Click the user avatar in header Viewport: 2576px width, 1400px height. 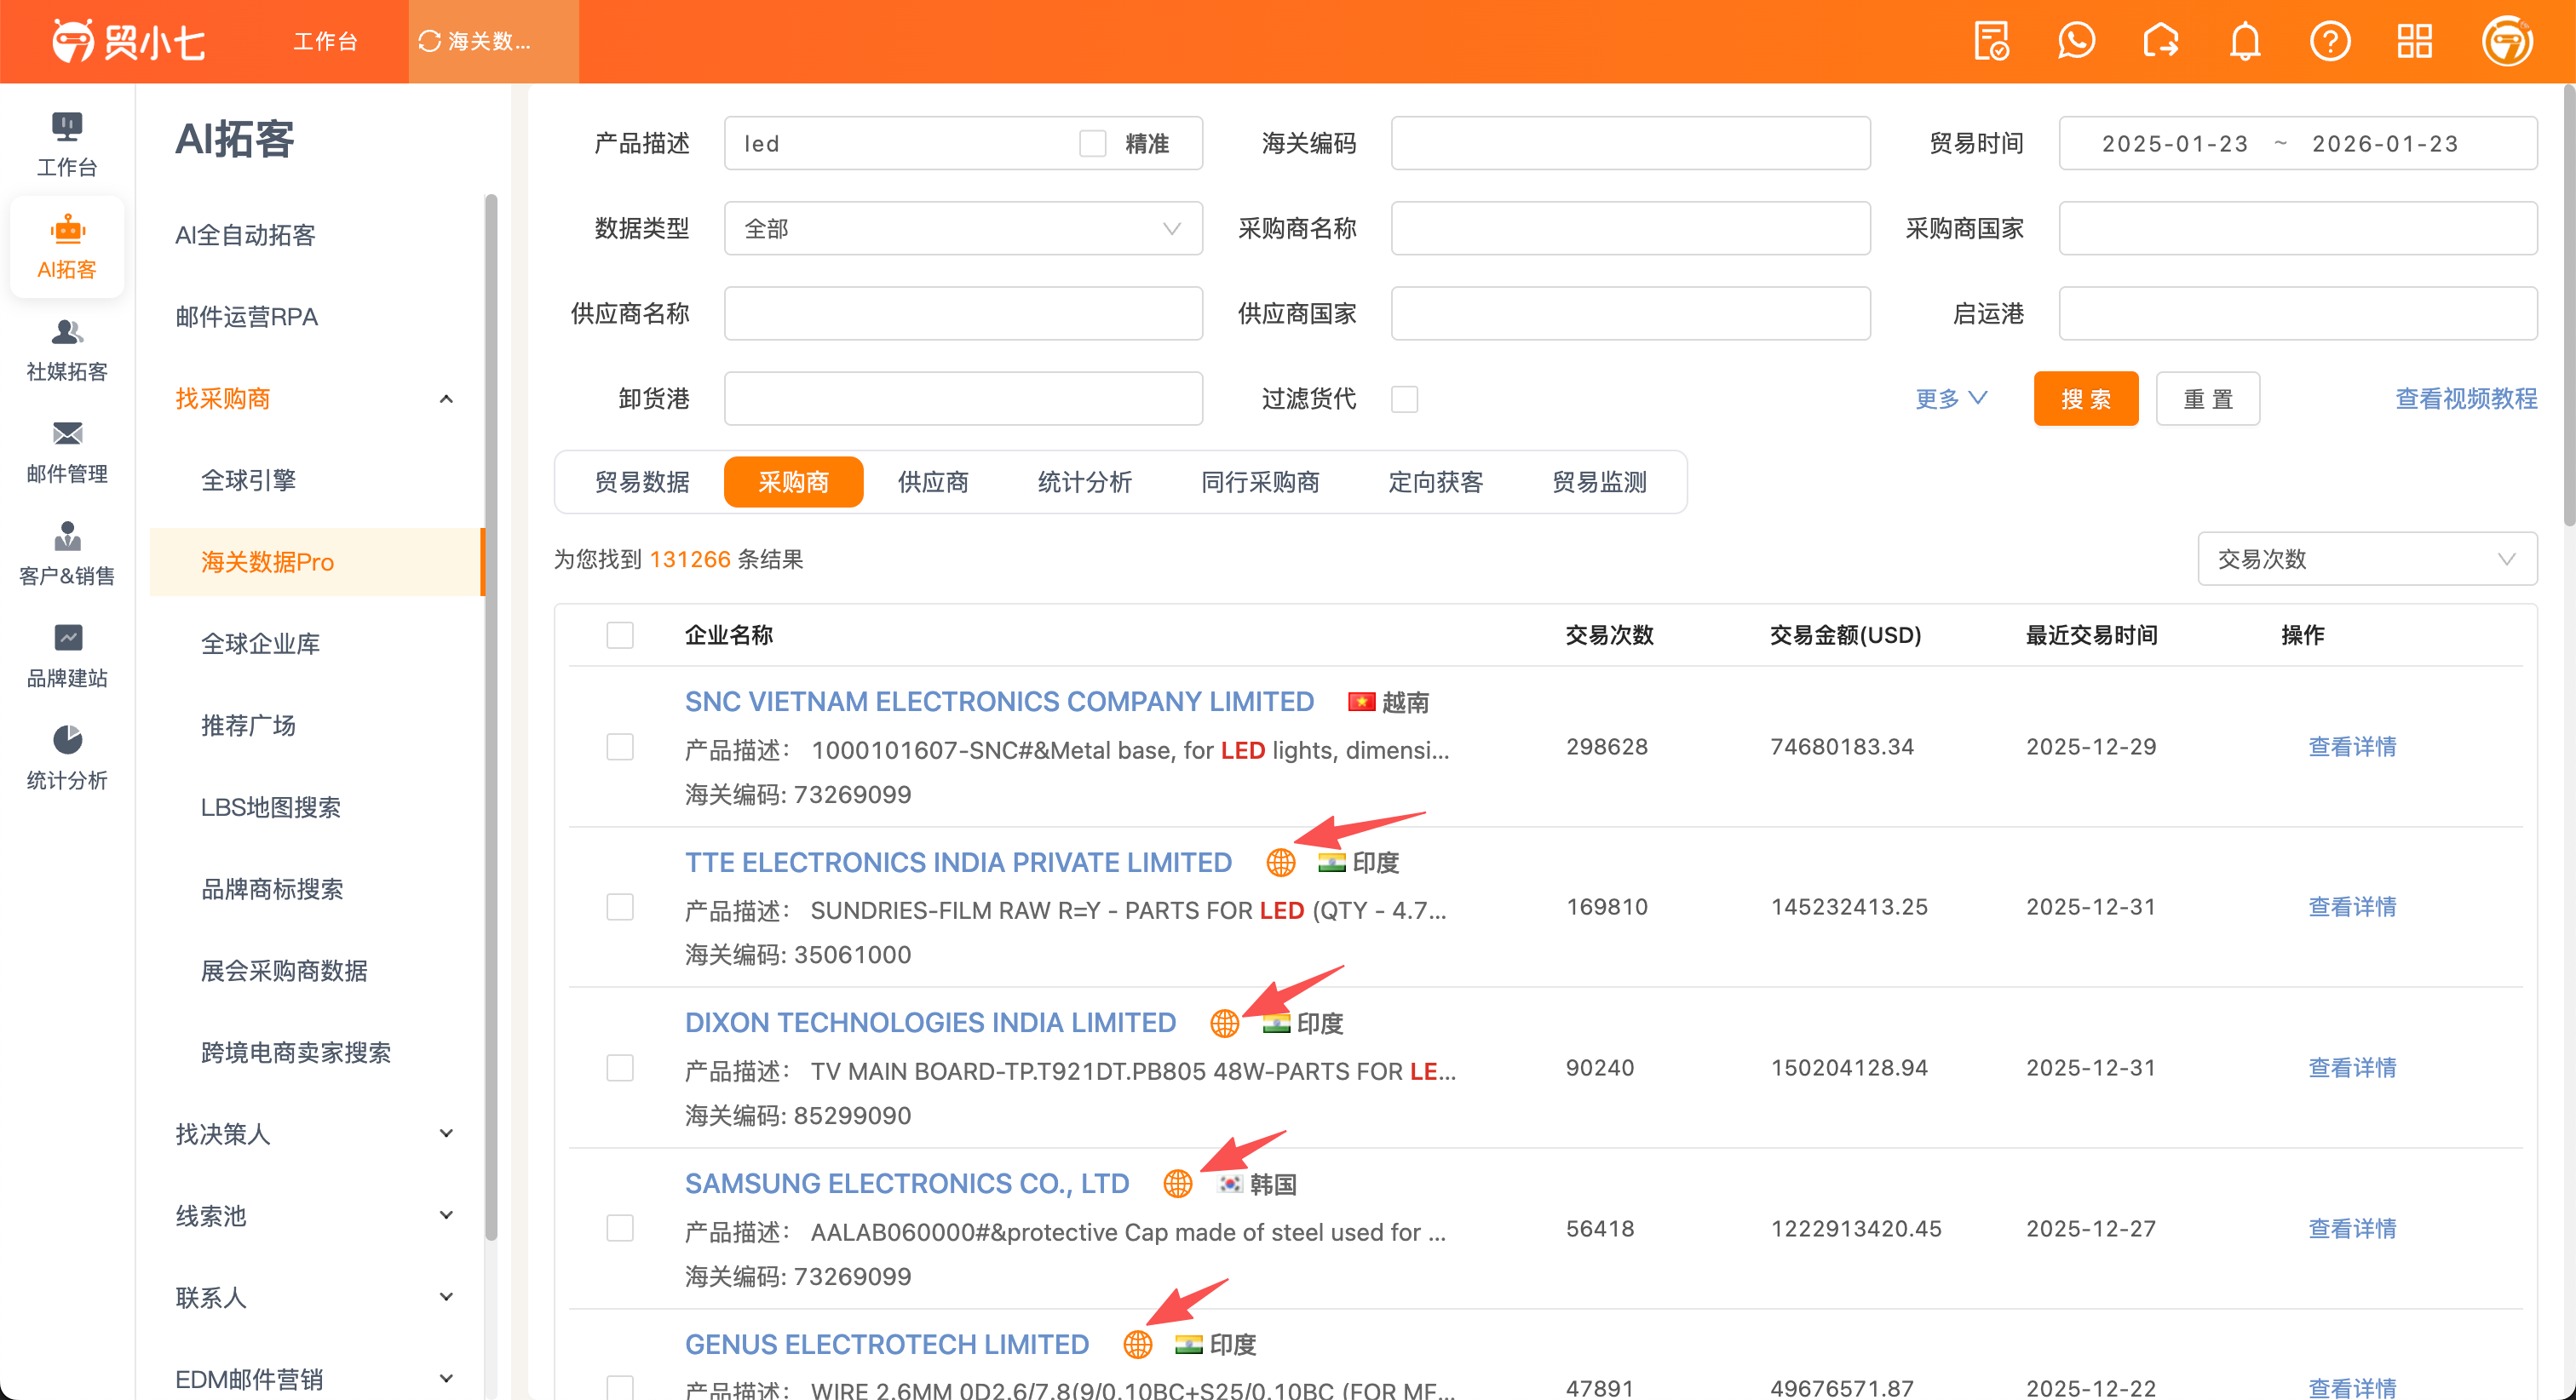[2507, 41]
